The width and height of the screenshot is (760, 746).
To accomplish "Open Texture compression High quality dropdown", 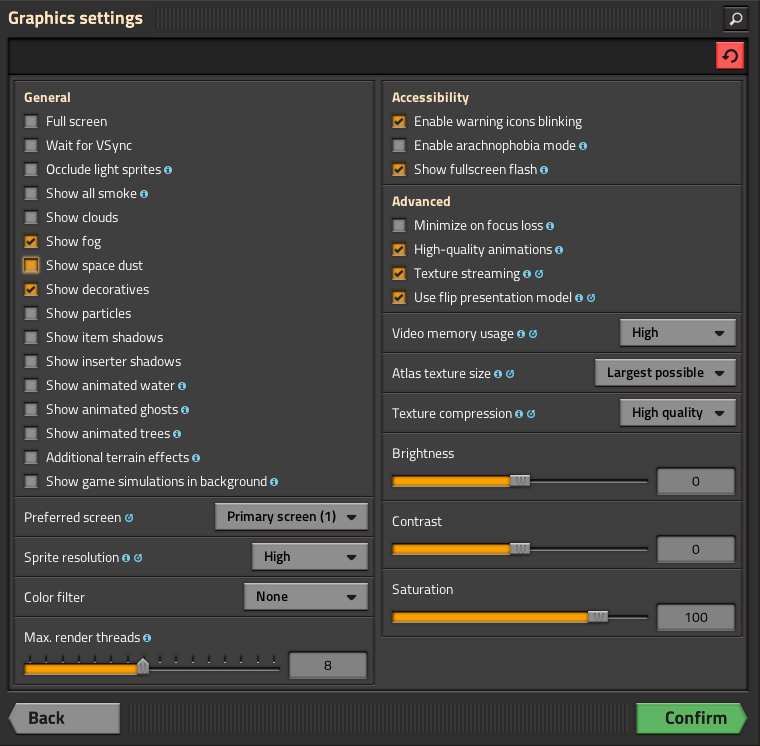I will [x=678, y=413].
